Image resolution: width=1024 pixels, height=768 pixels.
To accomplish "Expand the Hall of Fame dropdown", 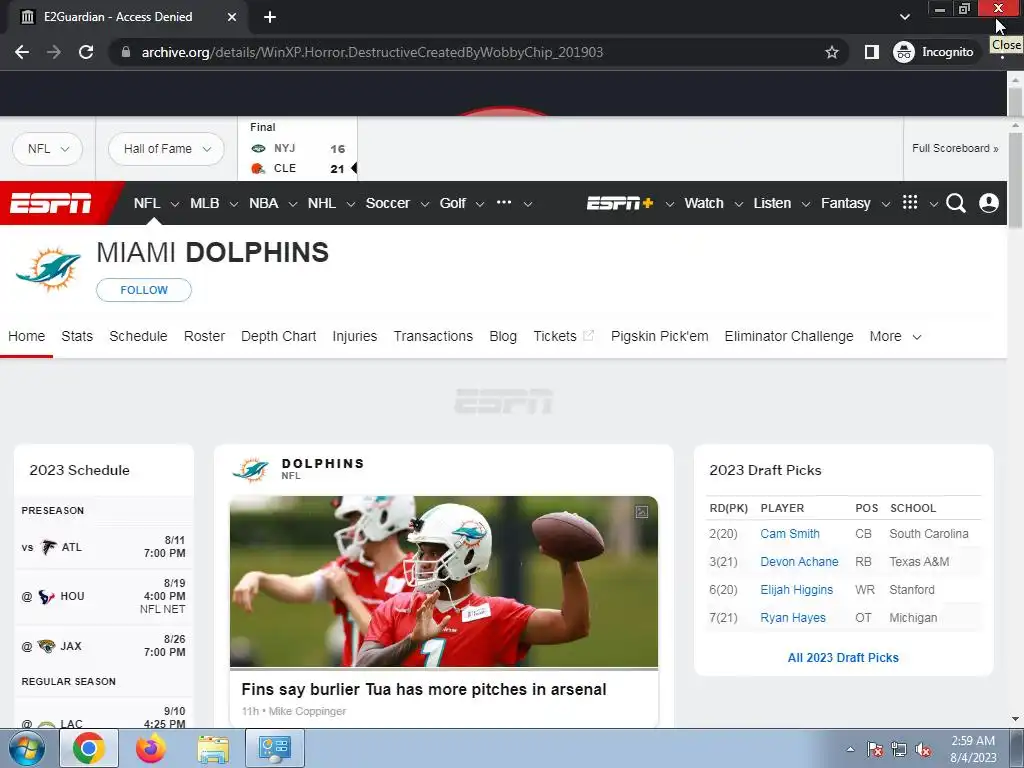I will [166, 149].
